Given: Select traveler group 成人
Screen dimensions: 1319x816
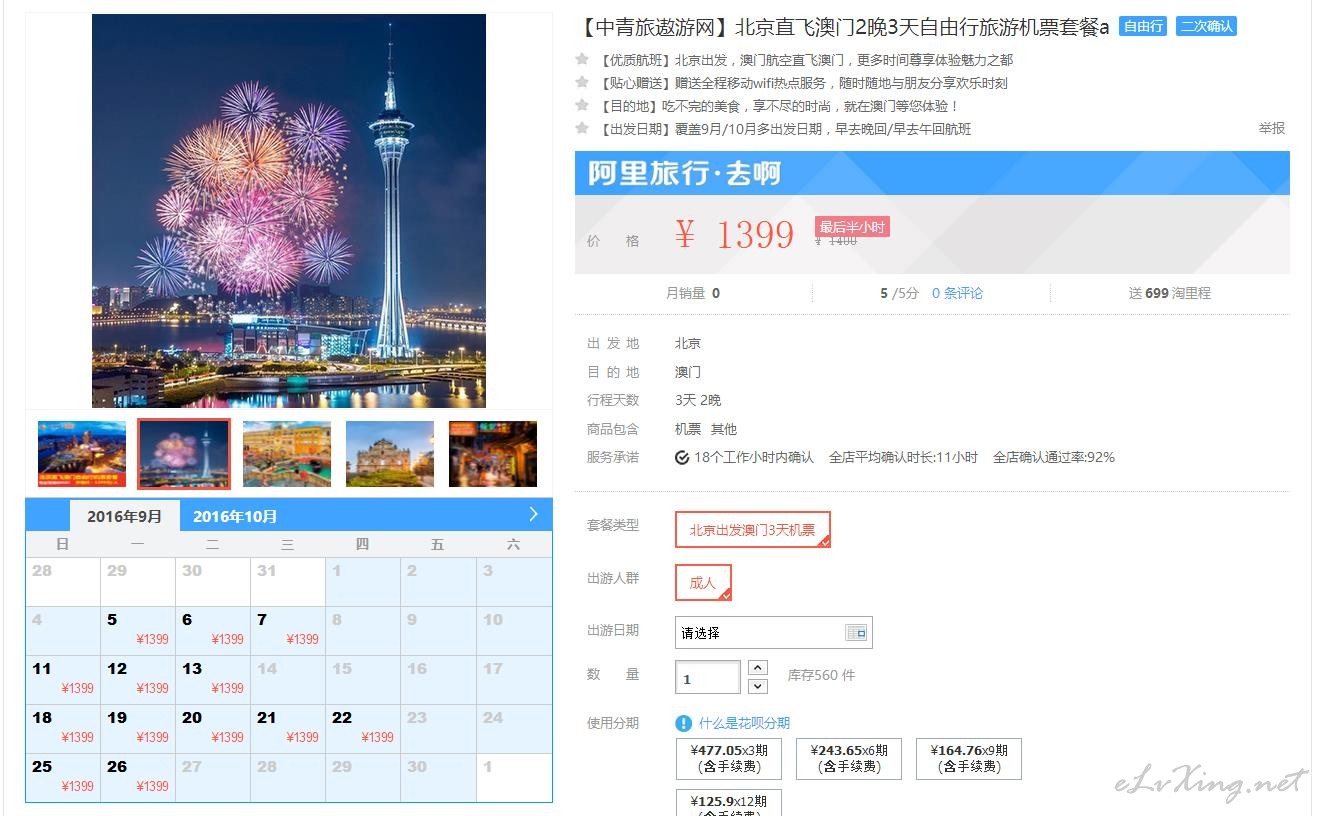Looking at the screenshot, I should coord(703,583).
